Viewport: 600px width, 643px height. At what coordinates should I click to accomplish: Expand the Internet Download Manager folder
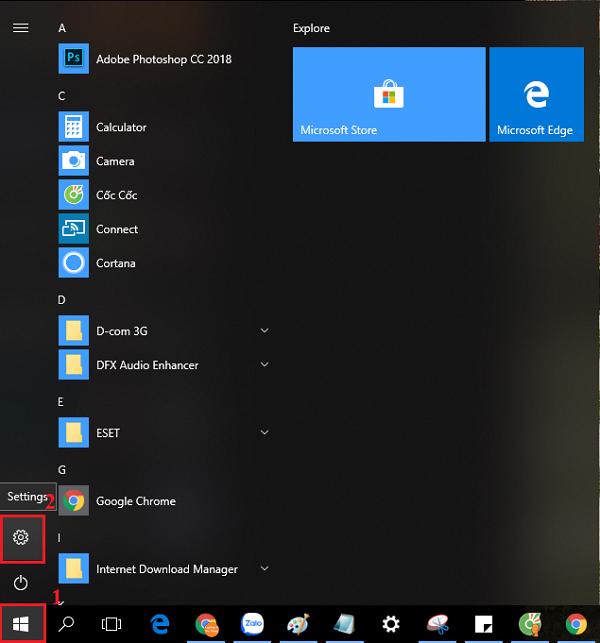pos(264,569)
